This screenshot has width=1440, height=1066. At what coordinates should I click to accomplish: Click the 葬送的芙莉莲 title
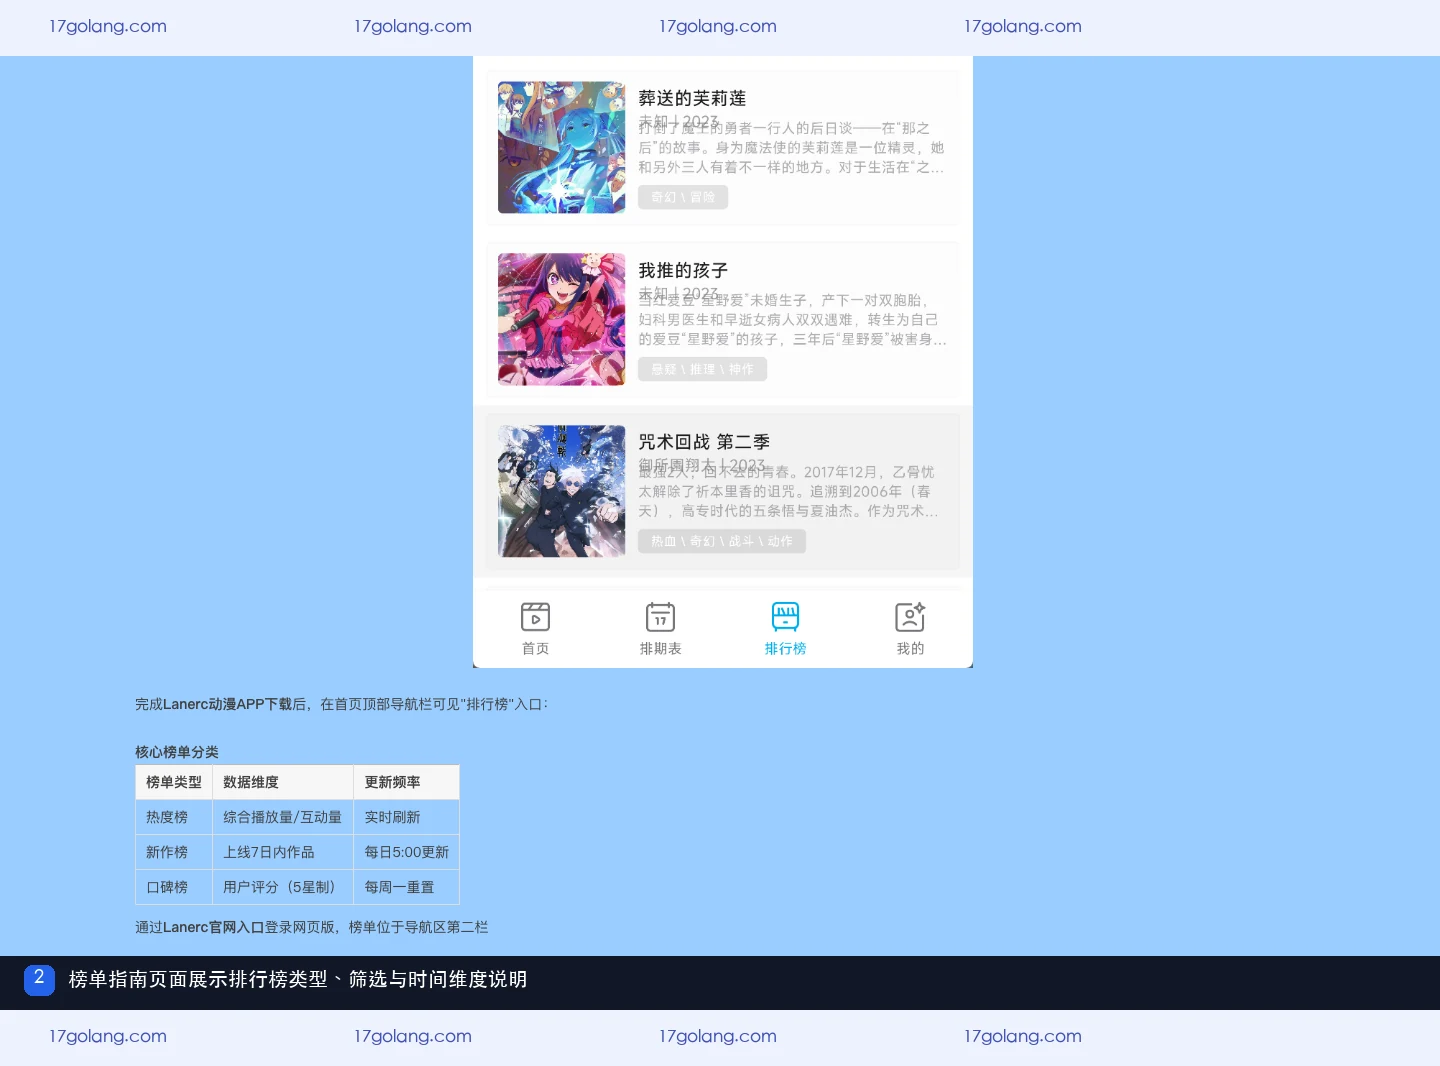pos(692,98)
